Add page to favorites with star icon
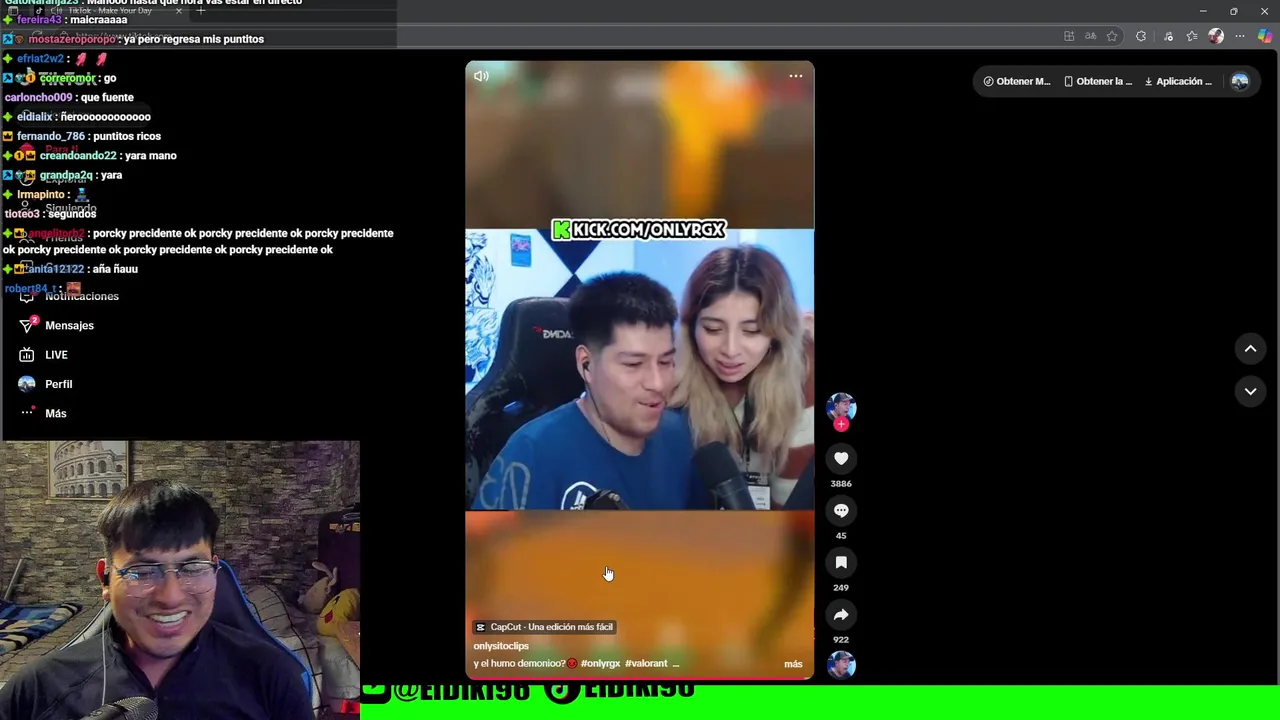 [1112, 36]
